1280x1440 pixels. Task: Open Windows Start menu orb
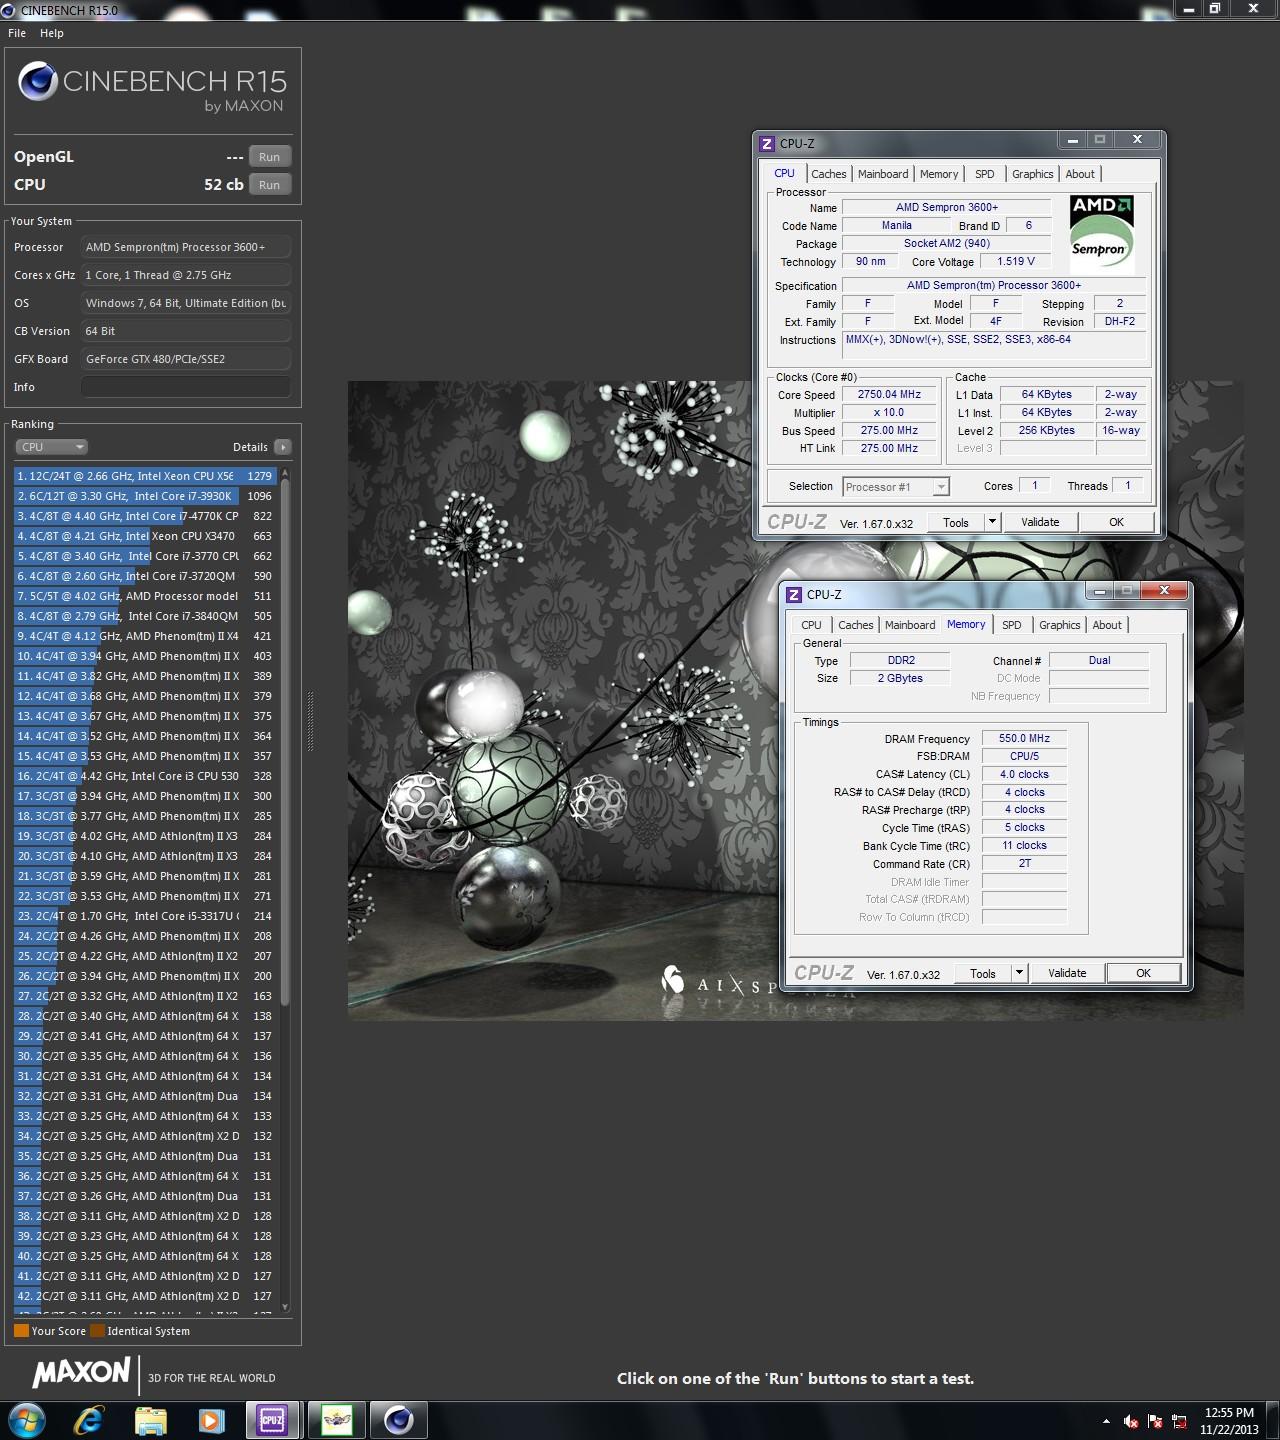pyautogui.click(x=27, y=1419)
